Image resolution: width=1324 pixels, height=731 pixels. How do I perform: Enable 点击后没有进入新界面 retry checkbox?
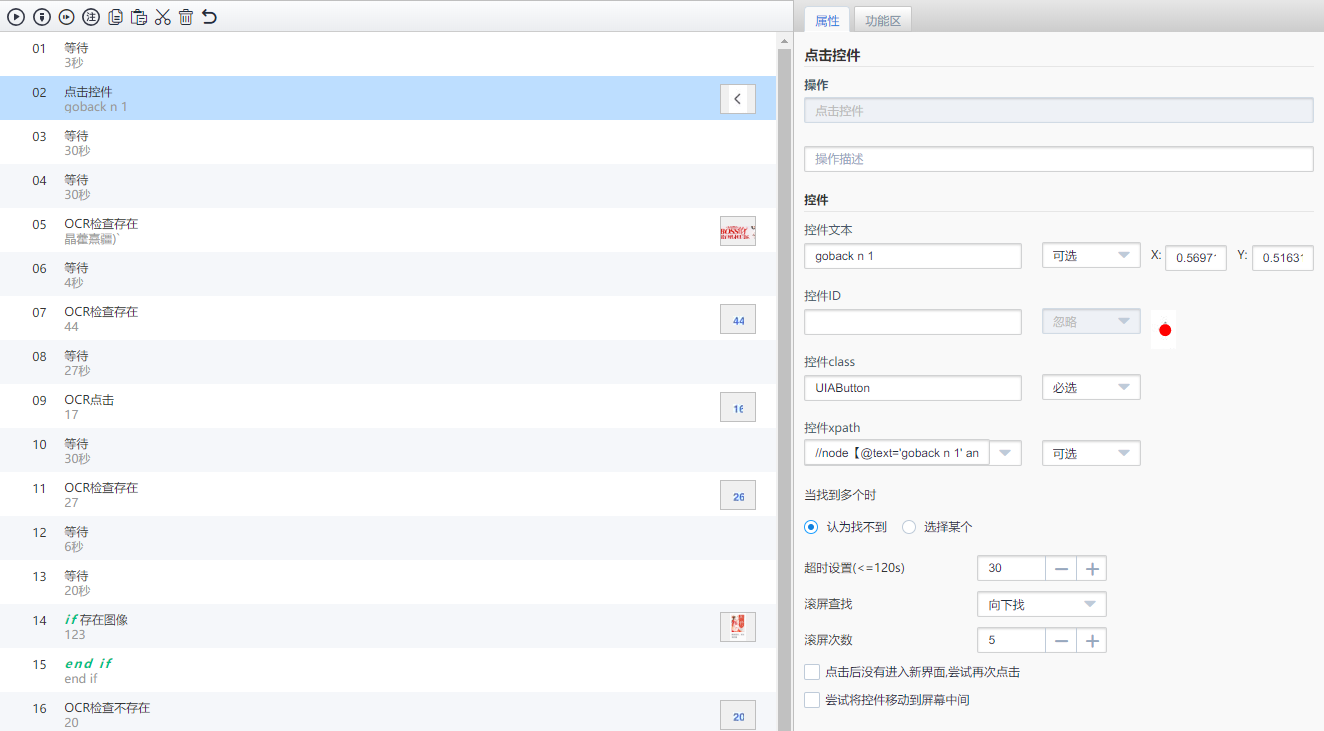[x=812, y=672]
